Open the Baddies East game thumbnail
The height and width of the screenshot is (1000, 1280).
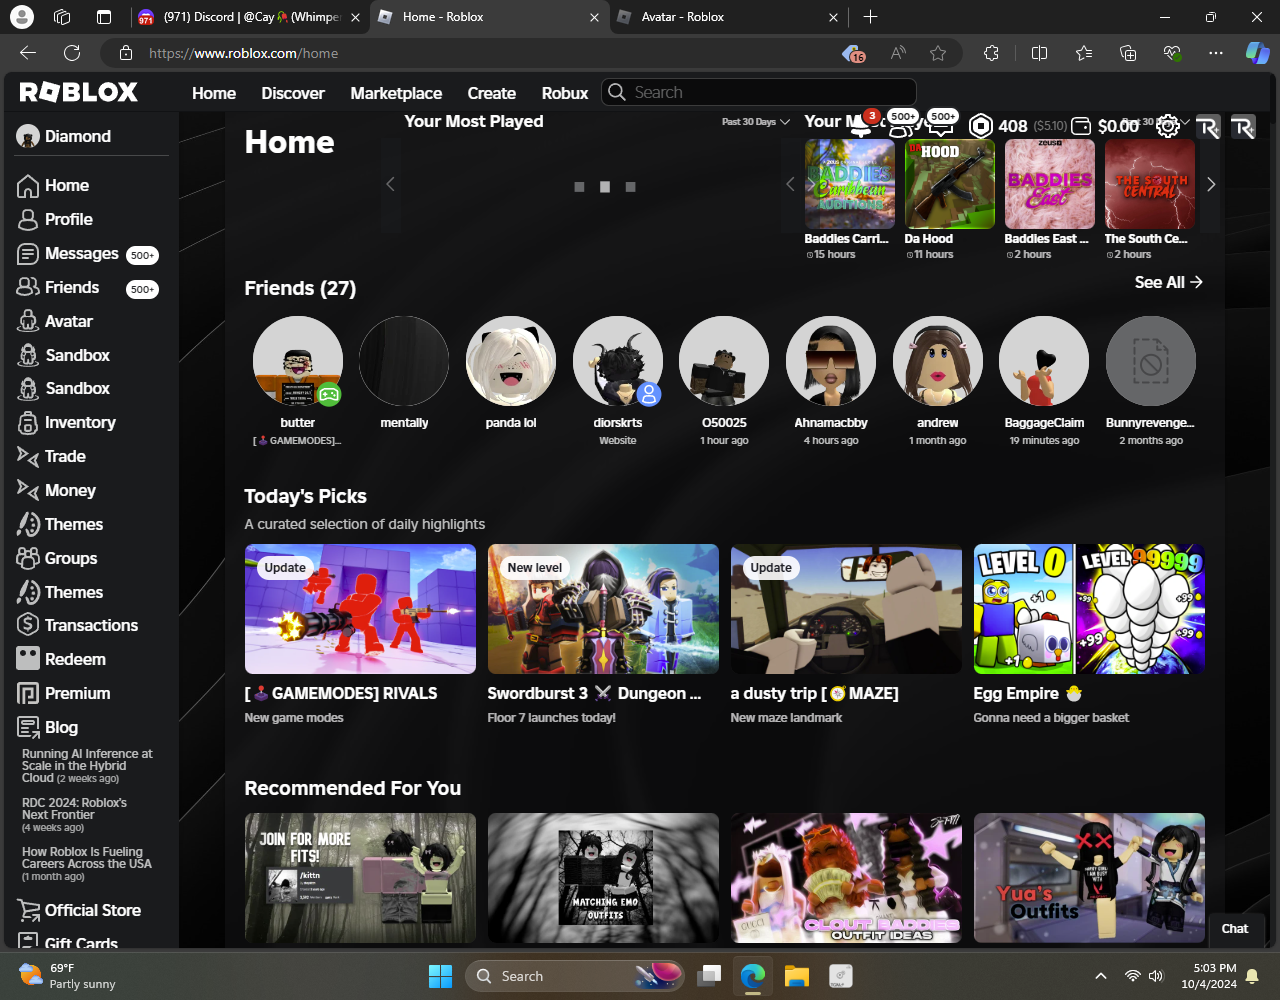[1050, 184]
